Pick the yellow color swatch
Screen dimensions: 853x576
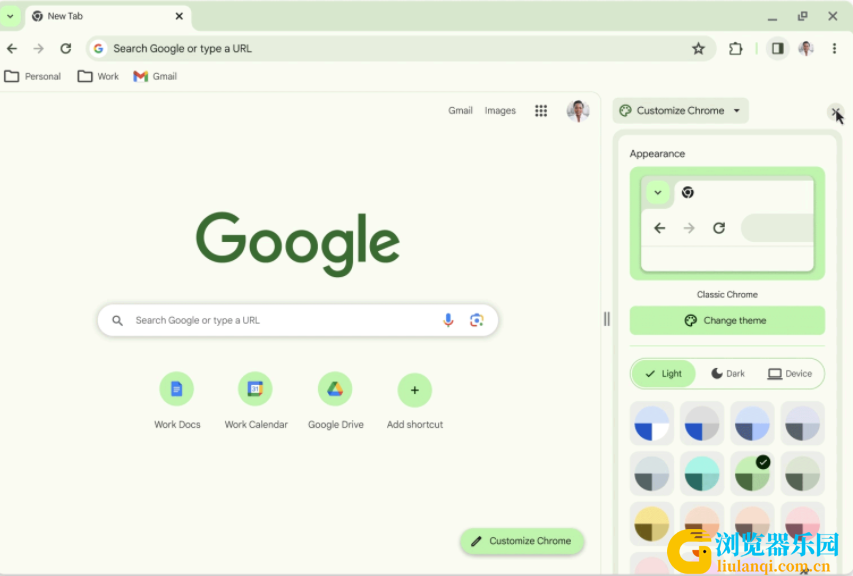coord(652,524)
